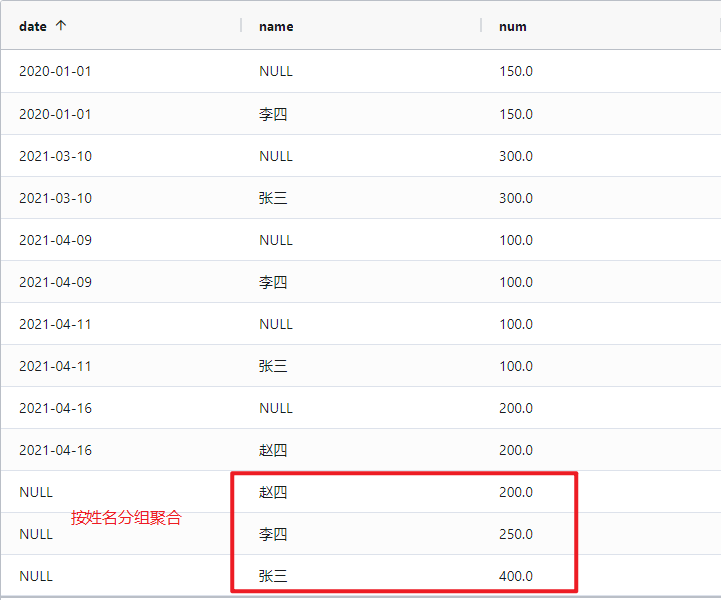Click the ascending sort arrow on date column
This screenshot has height=600, width=721.
coord(61,26)
